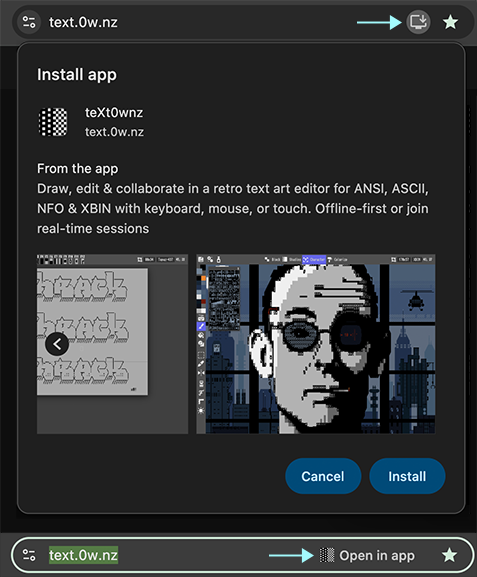Open the ANSI portrait screenshot thumbnail
Viewport: 477px width, 577px height.
315,344
